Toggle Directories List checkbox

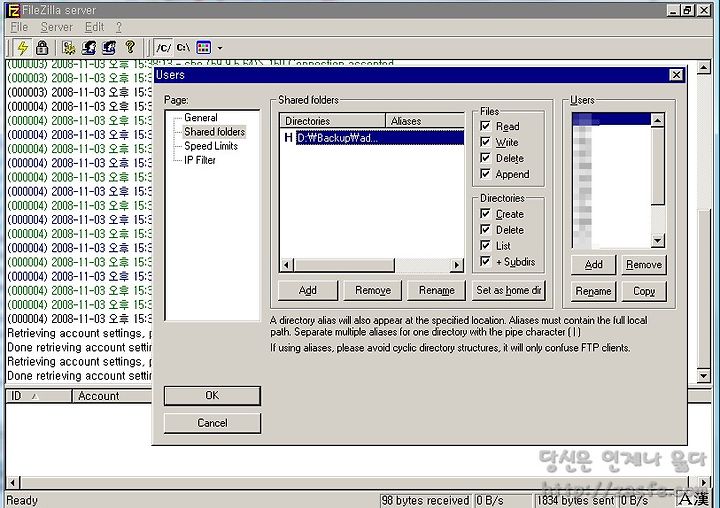(x=485, y=245)
